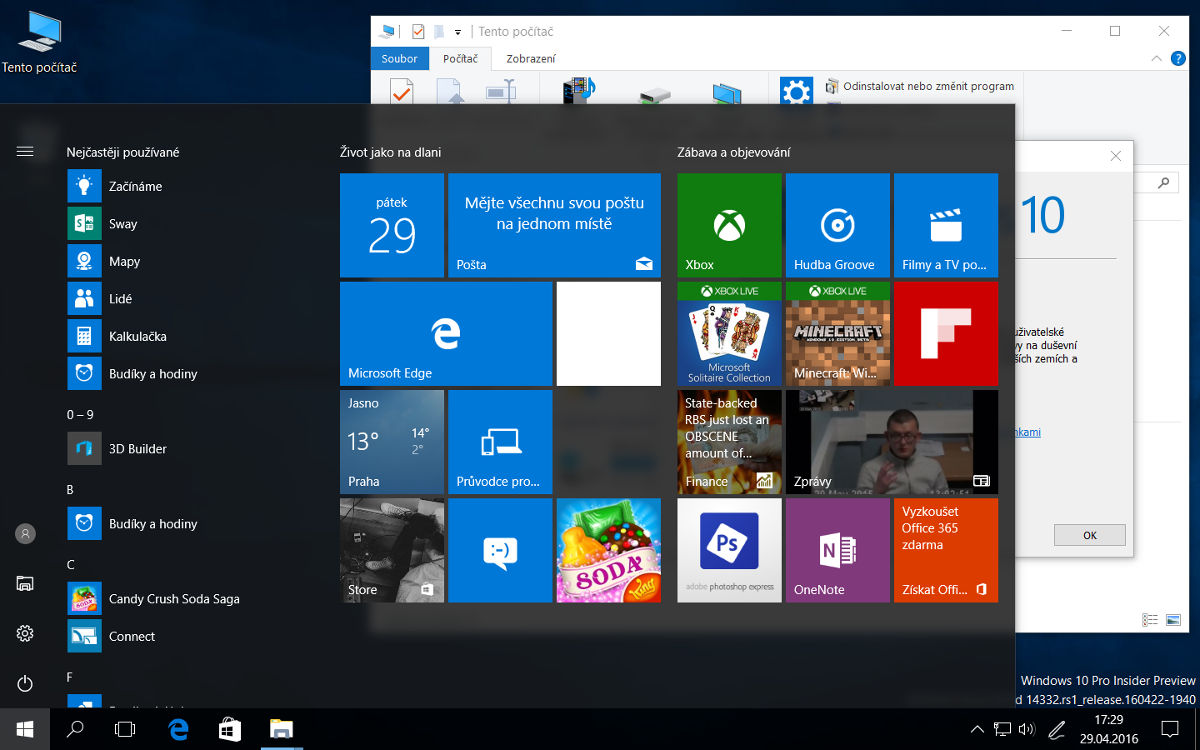Launch Adobe Photoshop Express tile
Viewport: 1200px width, 750px height.
point(729,550)
